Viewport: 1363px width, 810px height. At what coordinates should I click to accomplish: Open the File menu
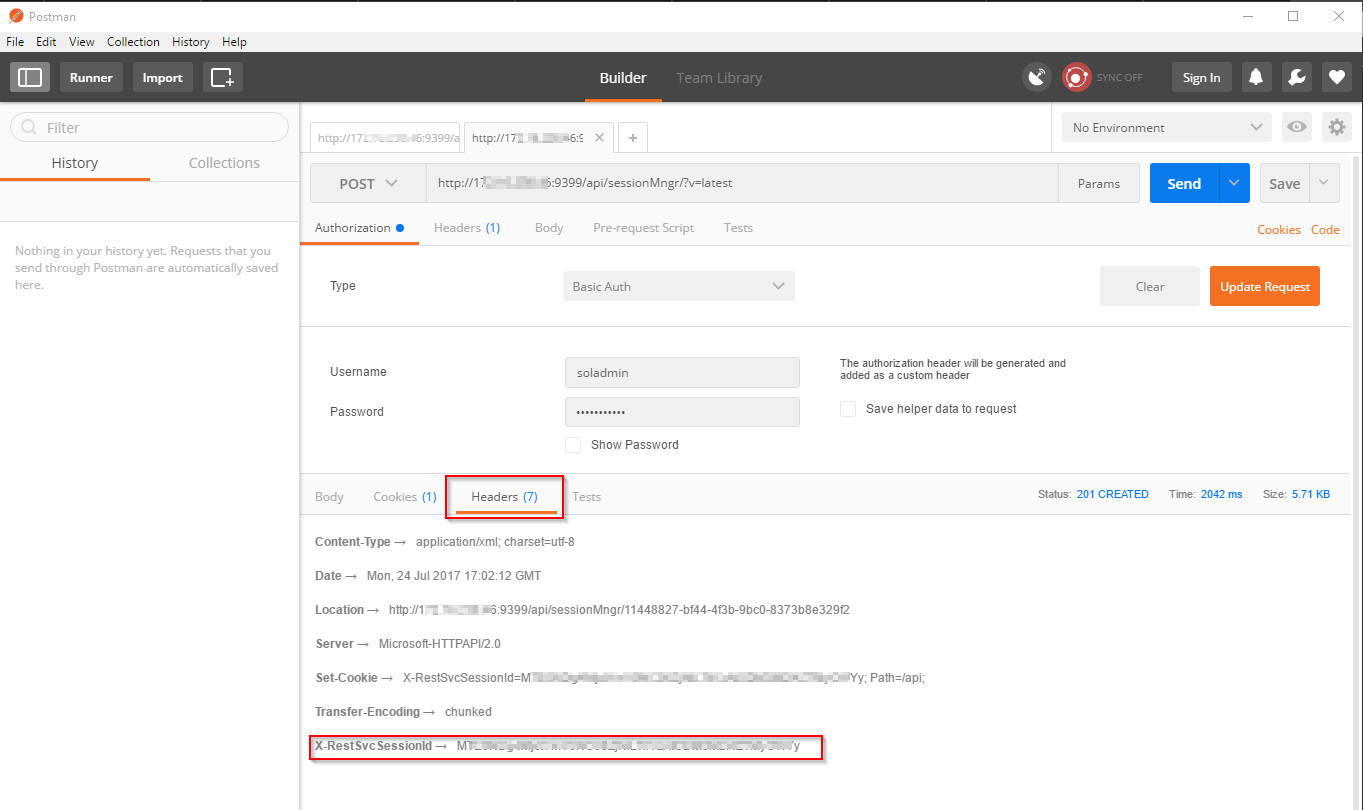[15, 42]
